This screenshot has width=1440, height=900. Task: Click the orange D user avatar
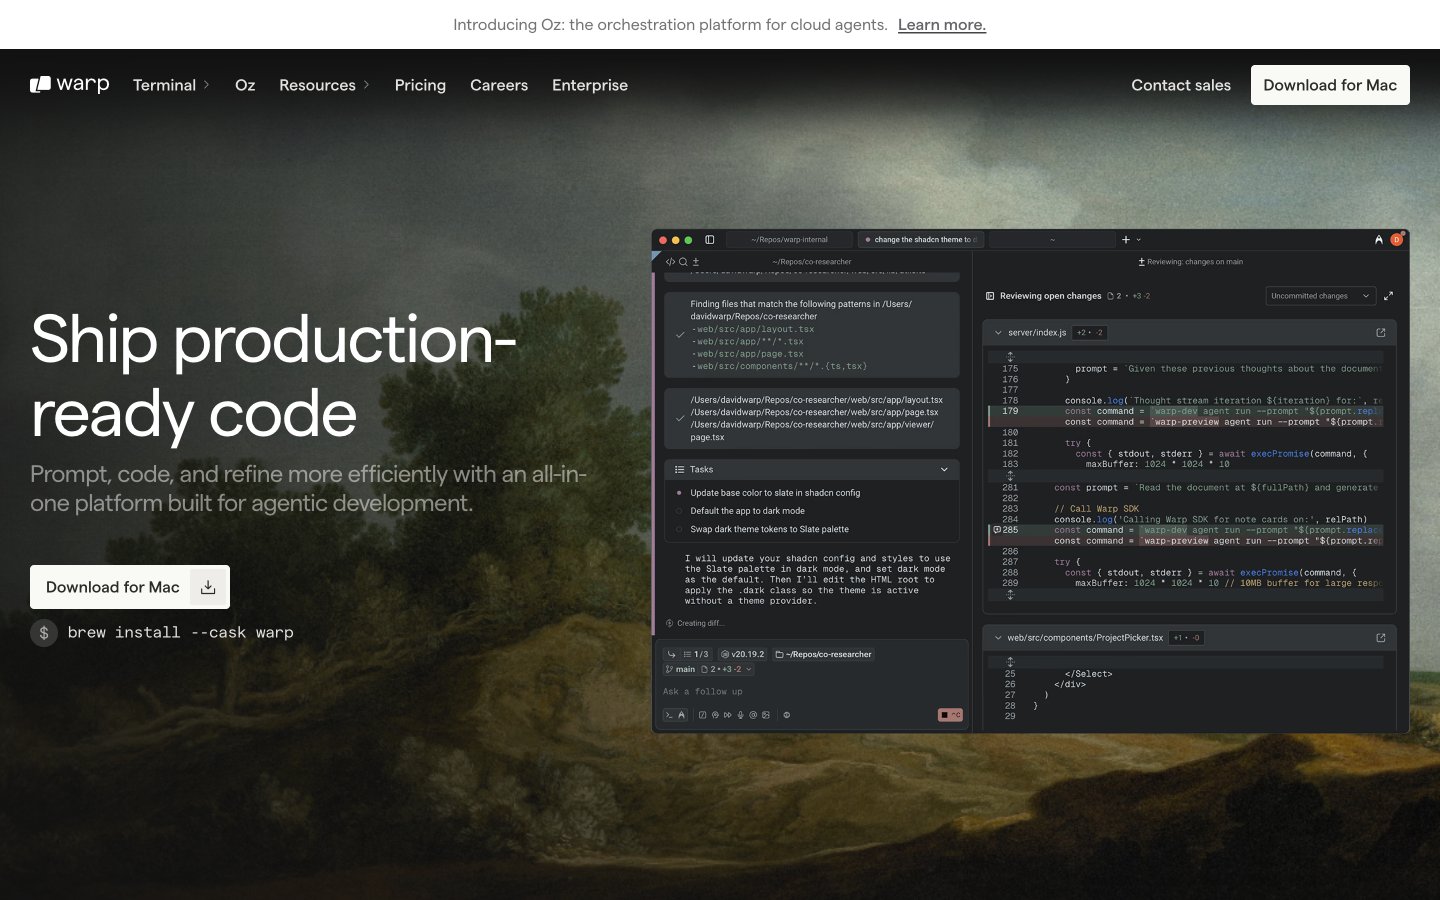[1397, 240]
